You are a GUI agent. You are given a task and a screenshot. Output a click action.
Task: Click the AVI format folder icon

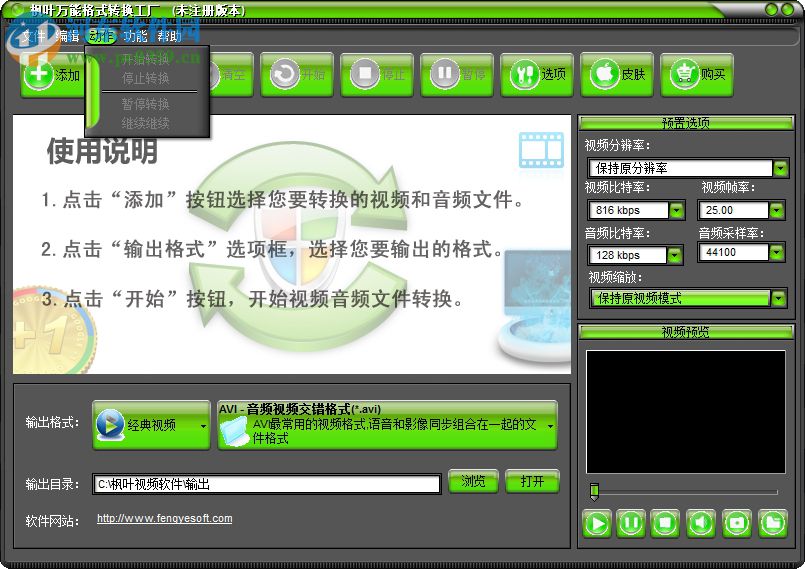pyautogui.click(x=234, y=432)
